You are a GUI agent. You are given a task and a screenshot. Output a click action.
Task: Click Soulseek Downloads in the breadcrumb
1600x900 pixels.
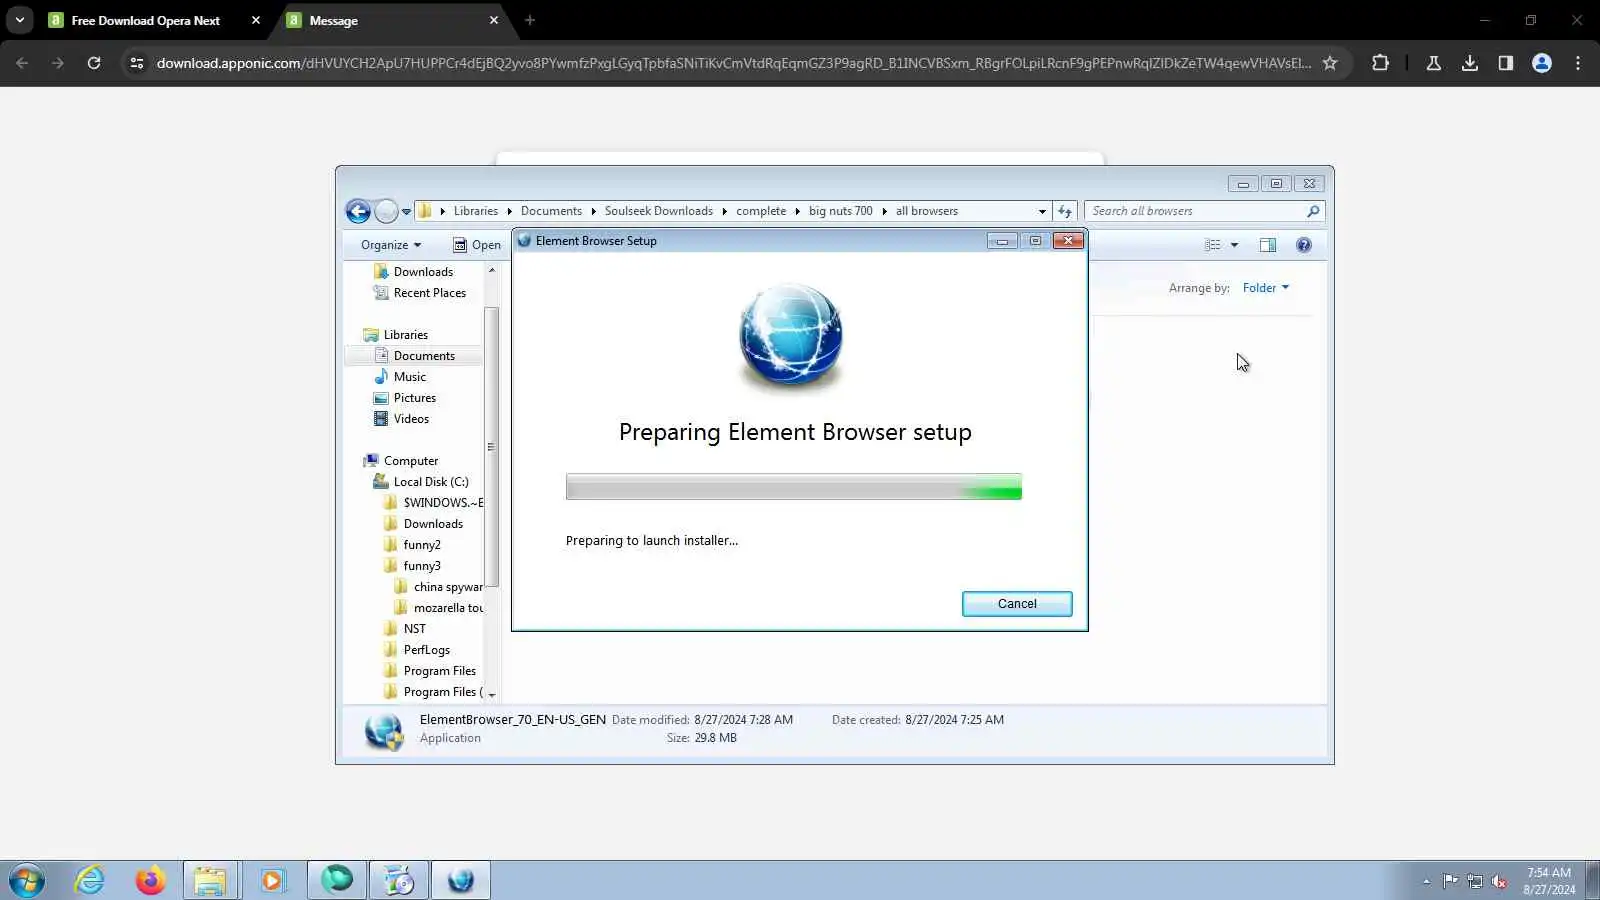click(x=659, y=211)
